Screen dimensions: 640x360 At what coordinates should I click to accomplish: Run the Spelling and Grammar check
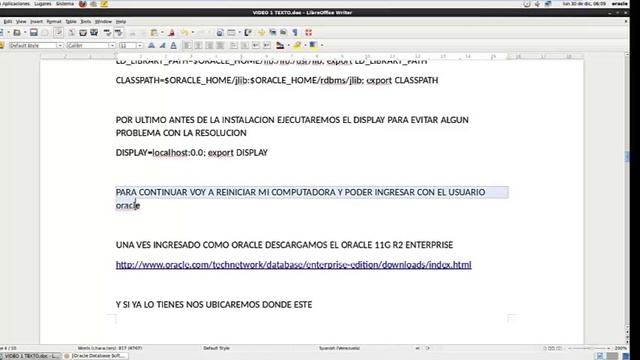click(107, 33)
